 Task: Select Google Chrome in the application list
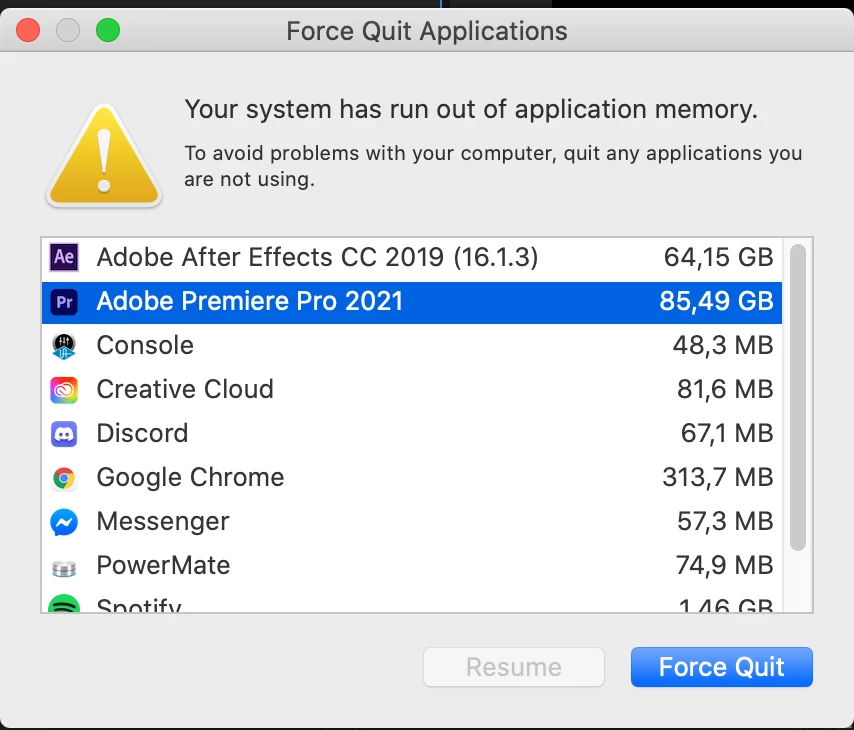tap(190, 478)
